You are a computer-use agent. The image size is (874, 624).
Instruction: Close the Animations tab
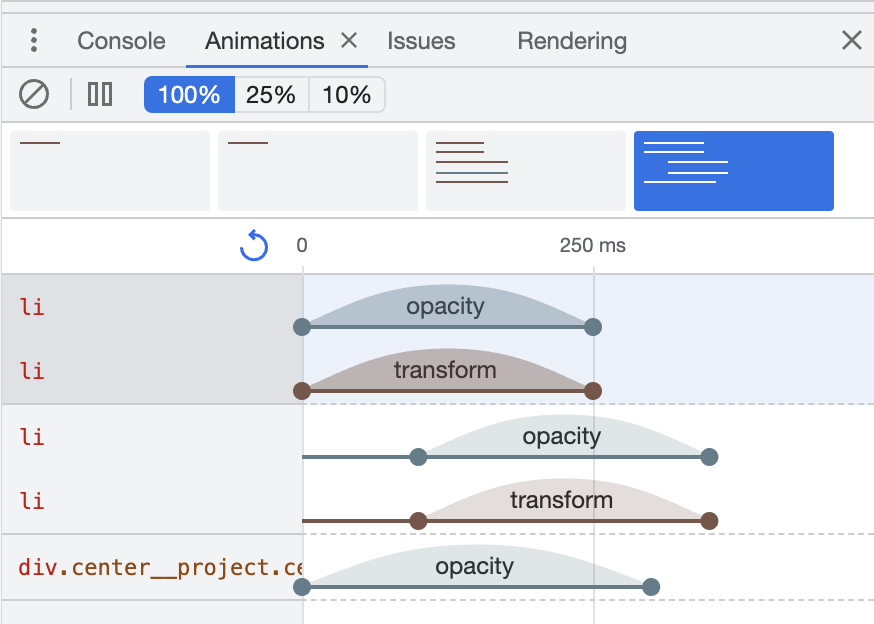[349, 40]
